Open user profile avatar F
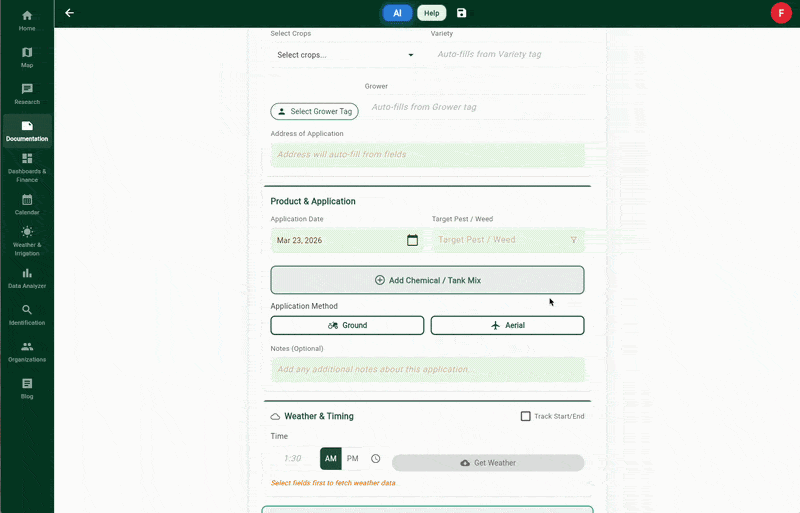The height and width of the screenshot is (513, 800). 781,13
